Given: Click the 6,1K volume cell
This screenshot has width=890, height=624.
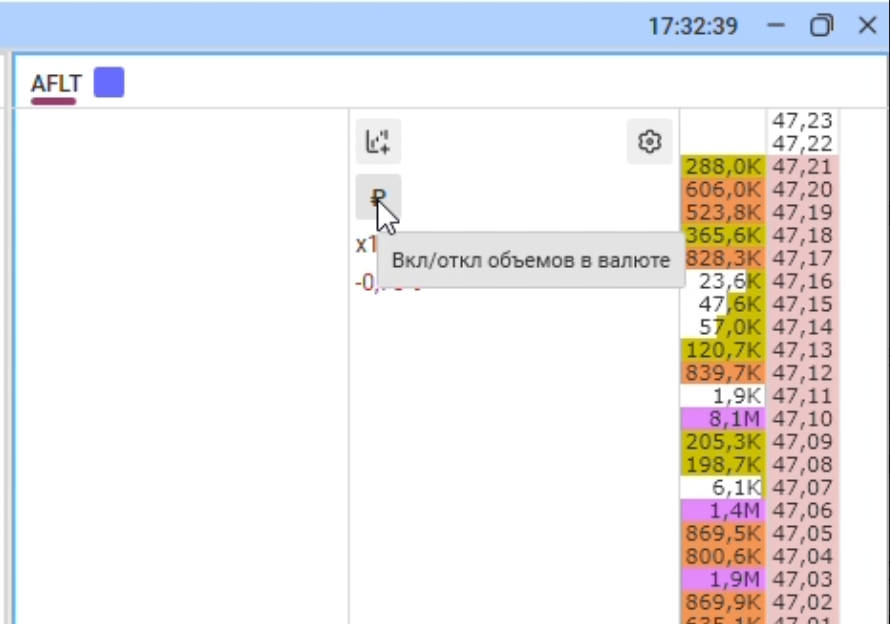Looking at the screenshot, I should coord(723,487).
